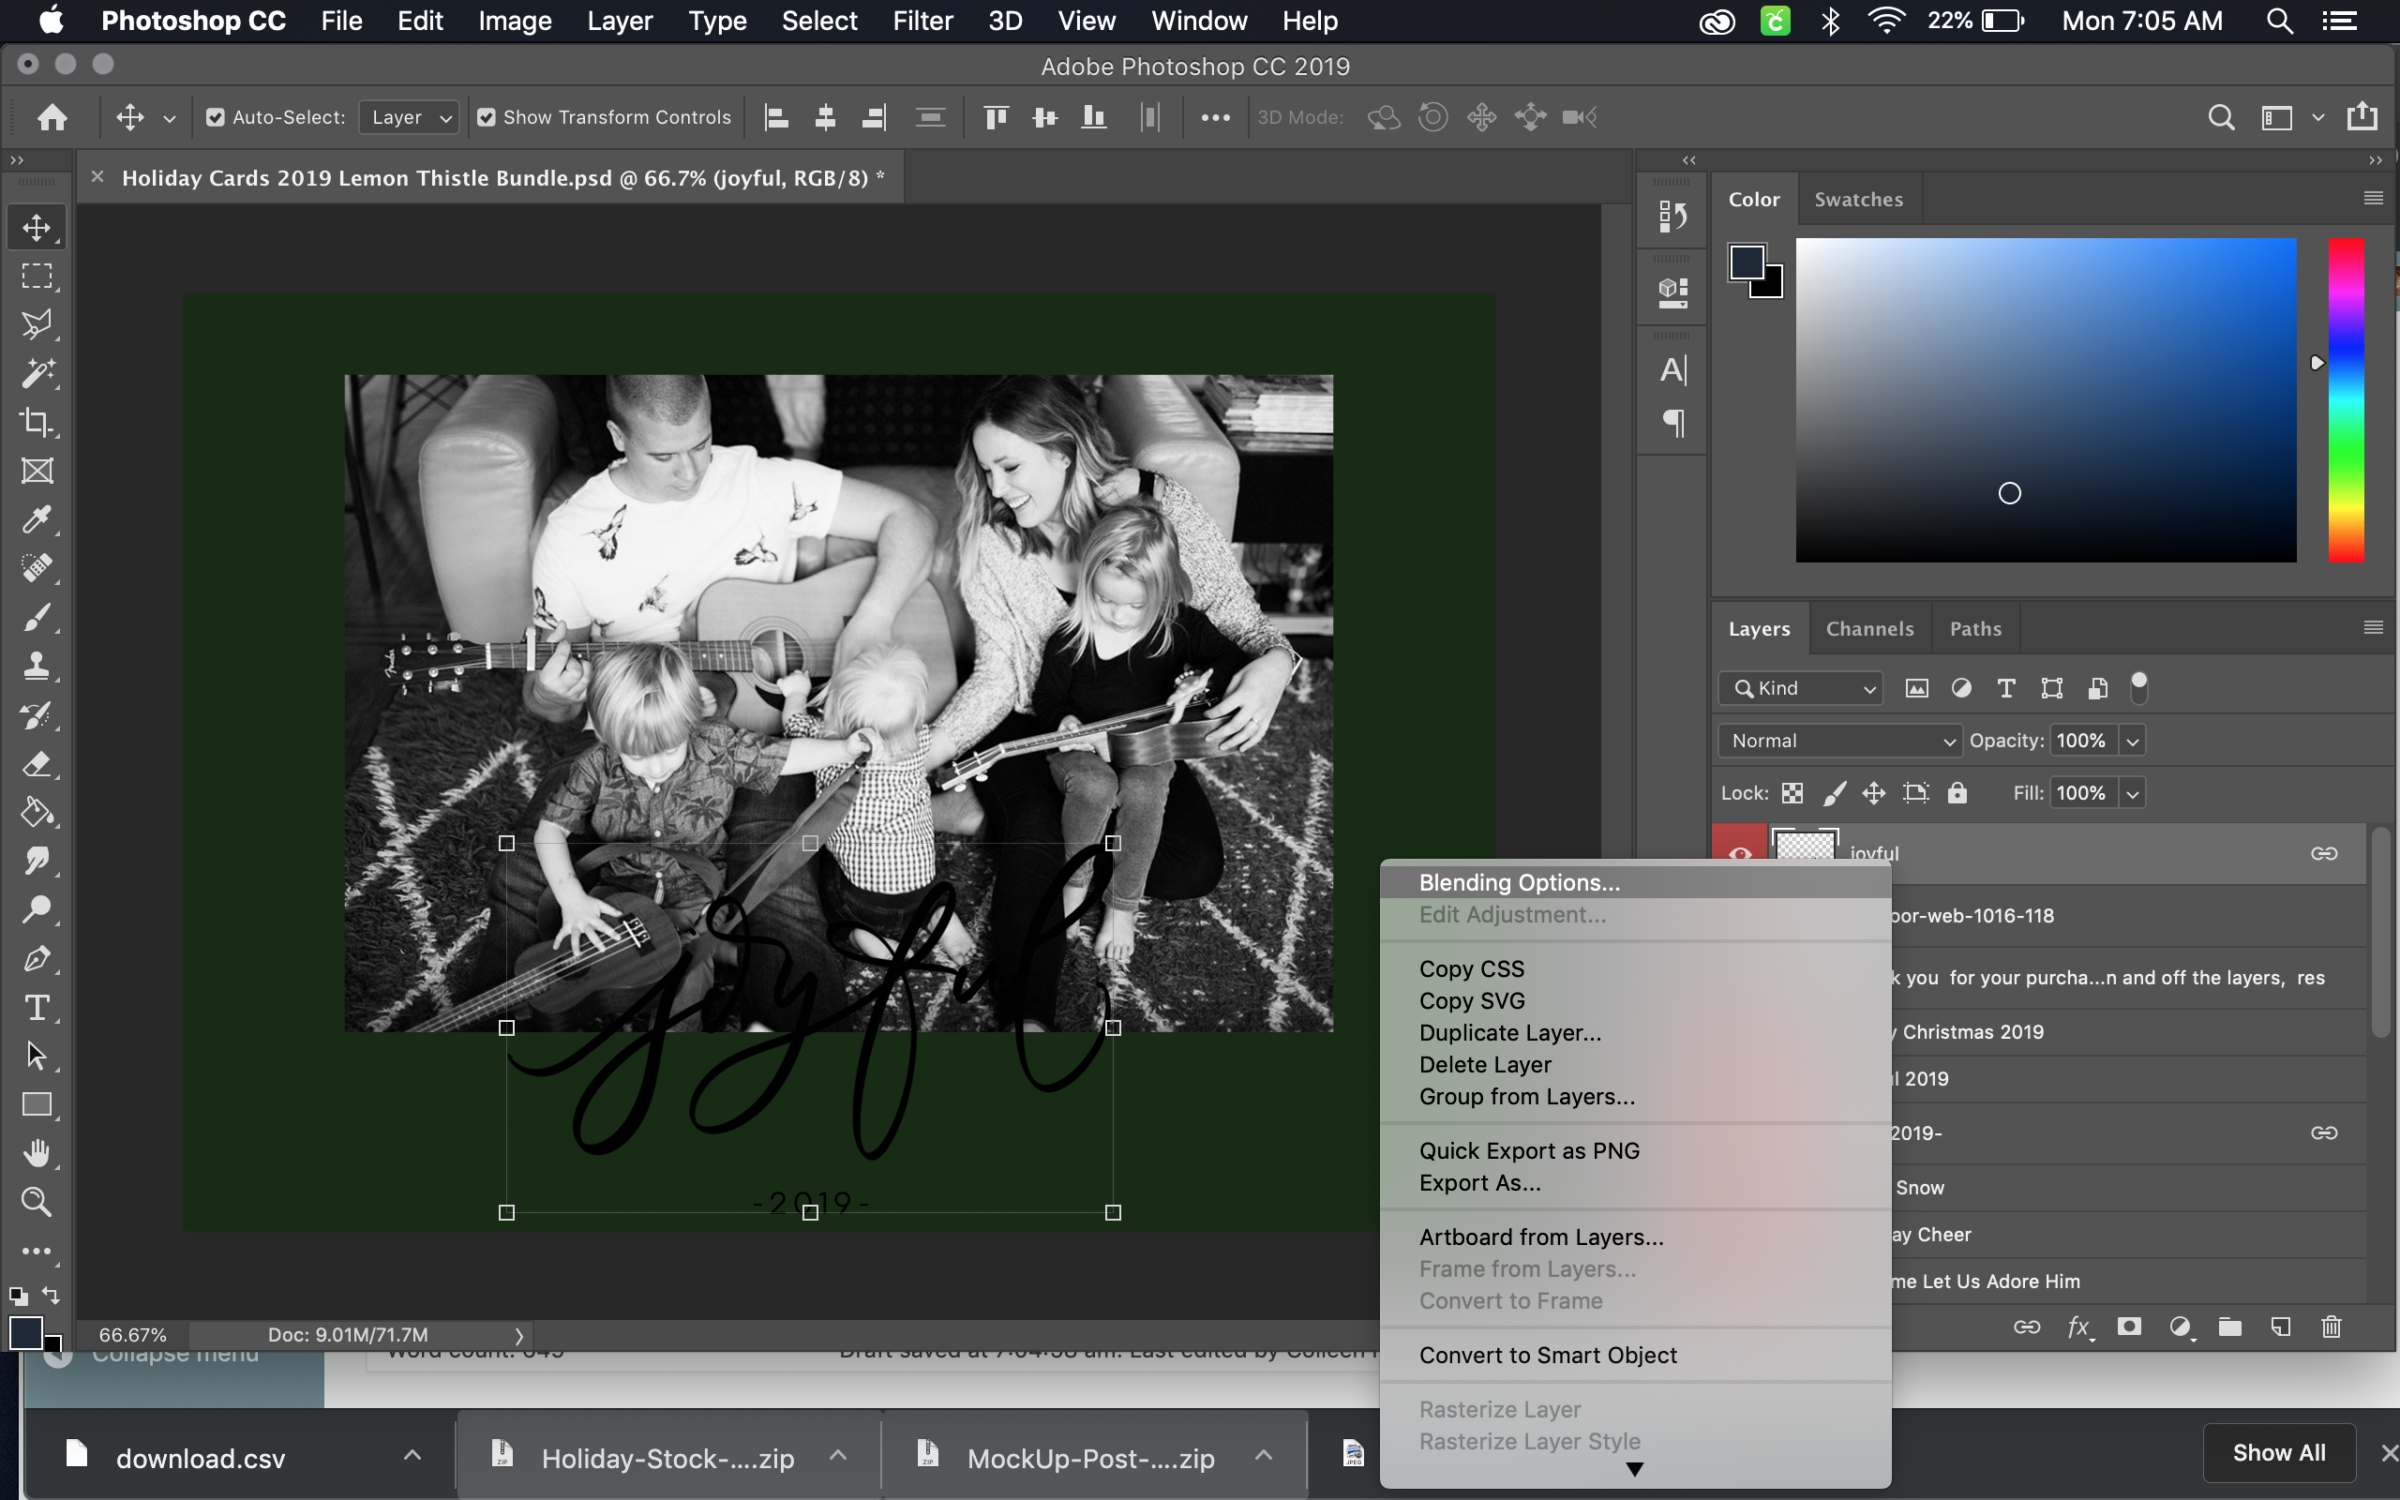Viewport: 2400px width, 1500px height.
Task: Pick the Eyedropper tool
Action: [x=37, y=519]
